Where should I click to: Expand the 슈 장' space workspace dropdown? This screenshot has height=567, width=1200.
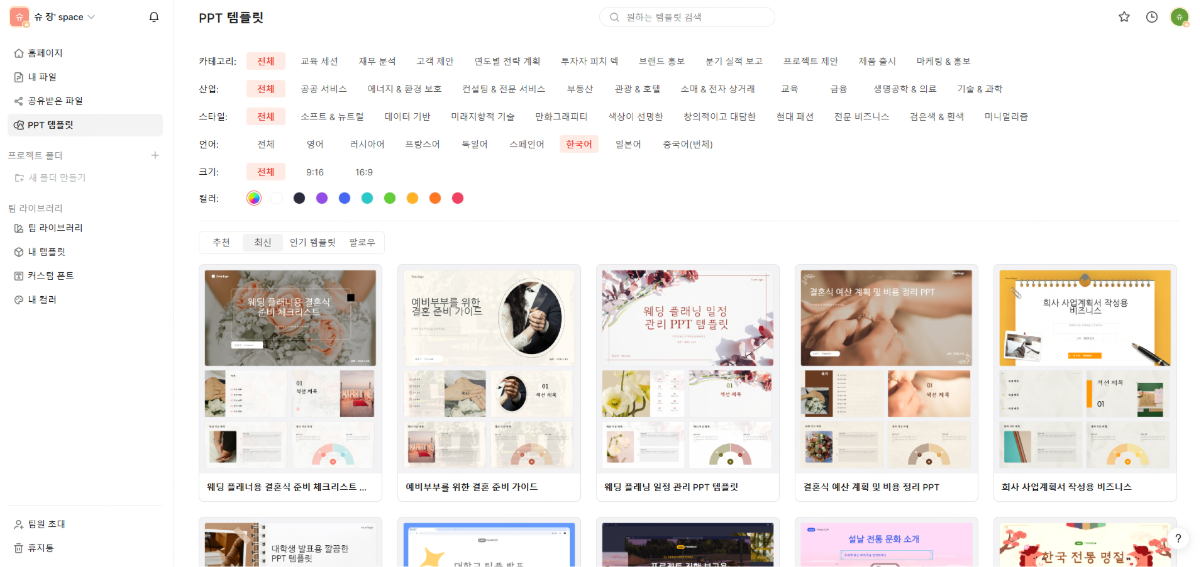[65, 17]
